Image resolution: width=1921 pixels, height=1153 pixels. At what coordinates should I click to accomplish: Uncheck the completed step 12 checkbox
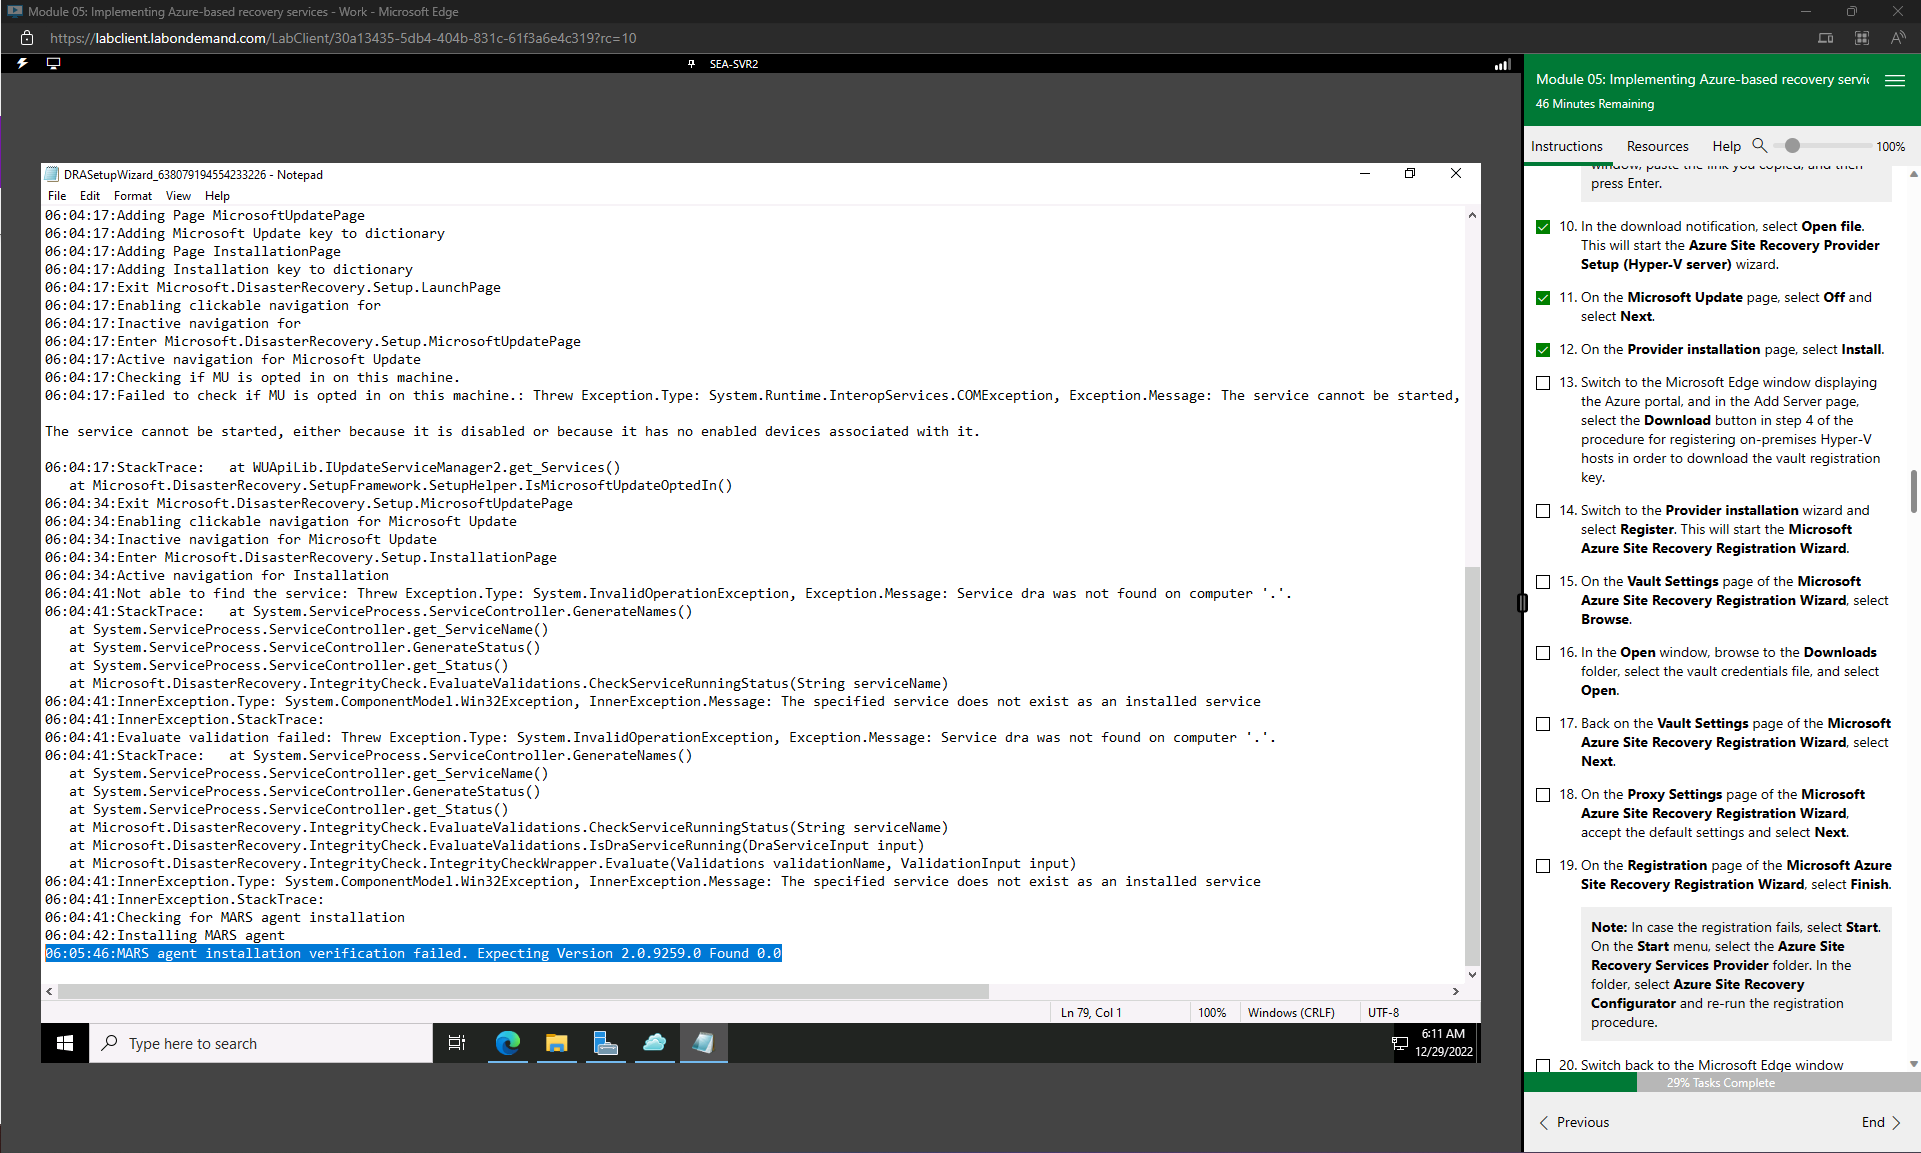coord(1543,349)
